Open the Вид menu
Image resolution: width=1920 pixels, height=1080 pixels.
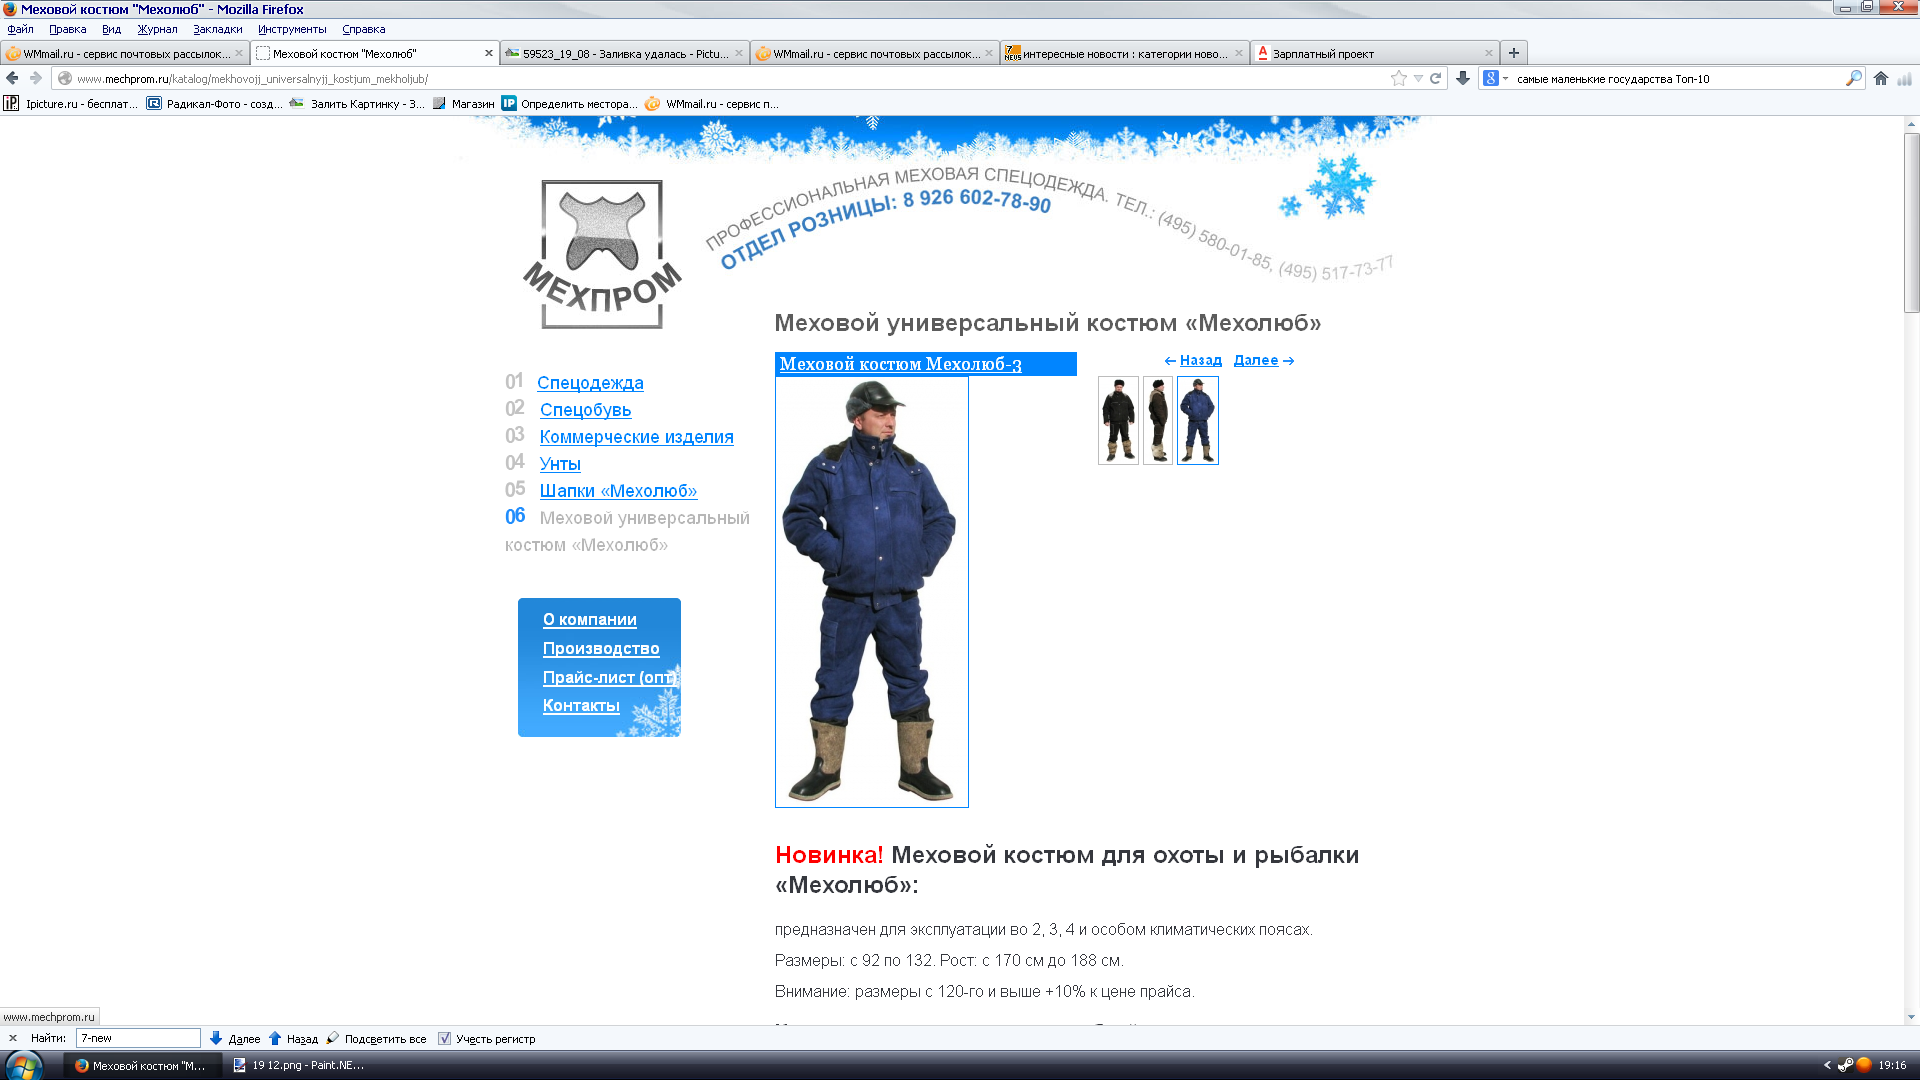(x=111, y=29)
